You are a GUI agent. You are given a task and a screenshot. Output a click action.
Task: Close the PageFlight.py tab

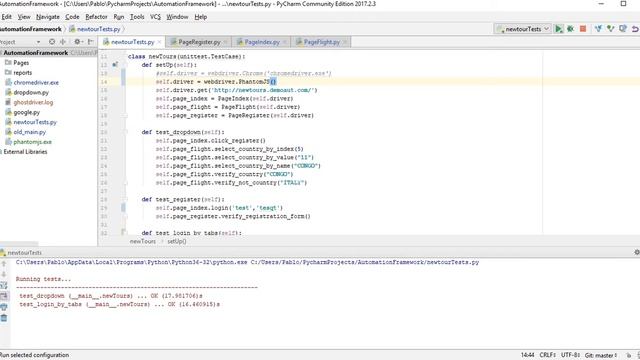345,42
